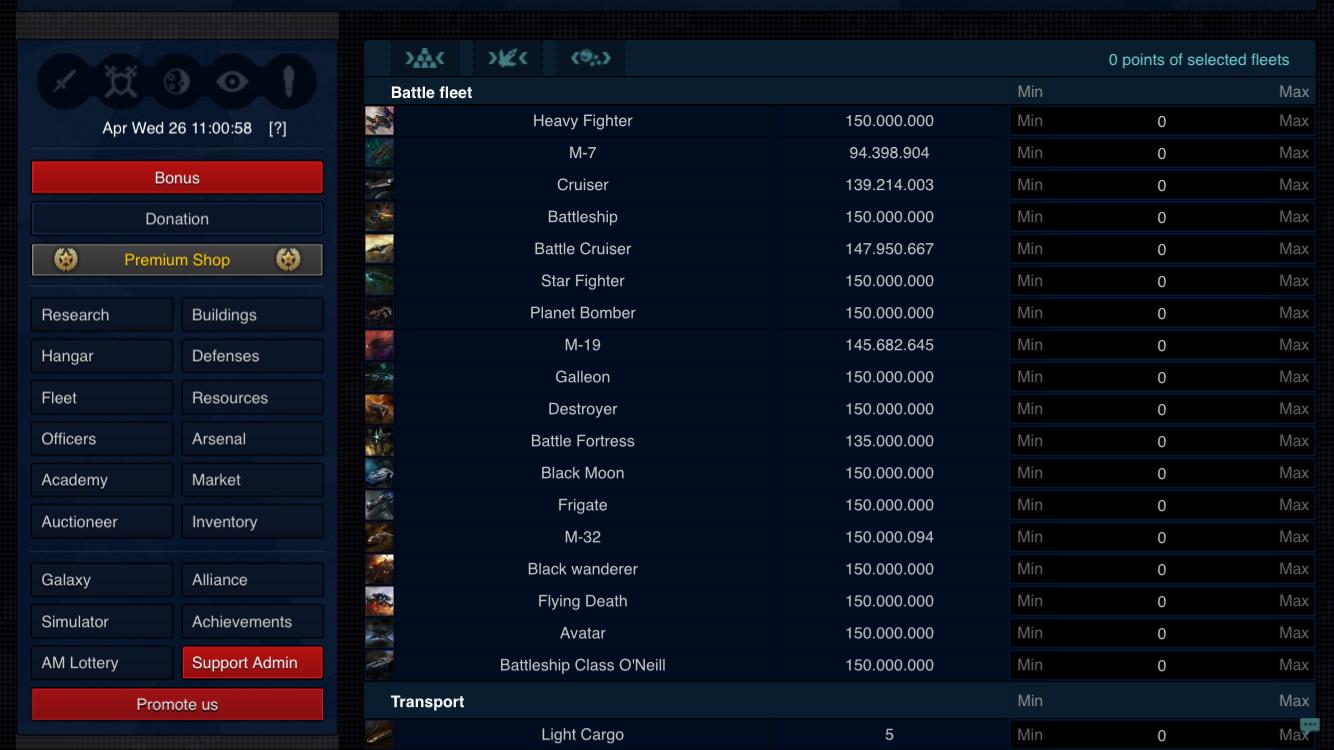The height and width of the screenshot is (750, 1334).
Task: Click the moon planet icon
Action: pyautogui.click(x=177, y=82)
